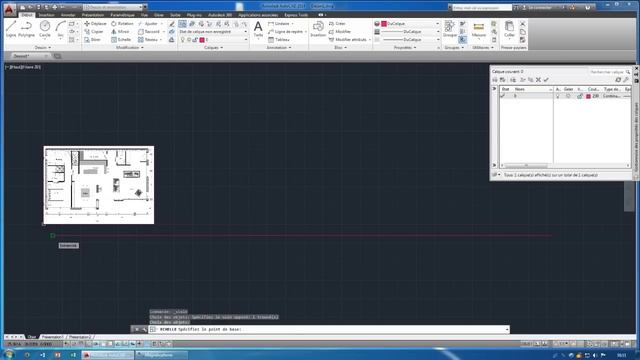This screenshot has width=640, height=360.
Task: Click the Coller paste tool
Action: coord(509,29)
